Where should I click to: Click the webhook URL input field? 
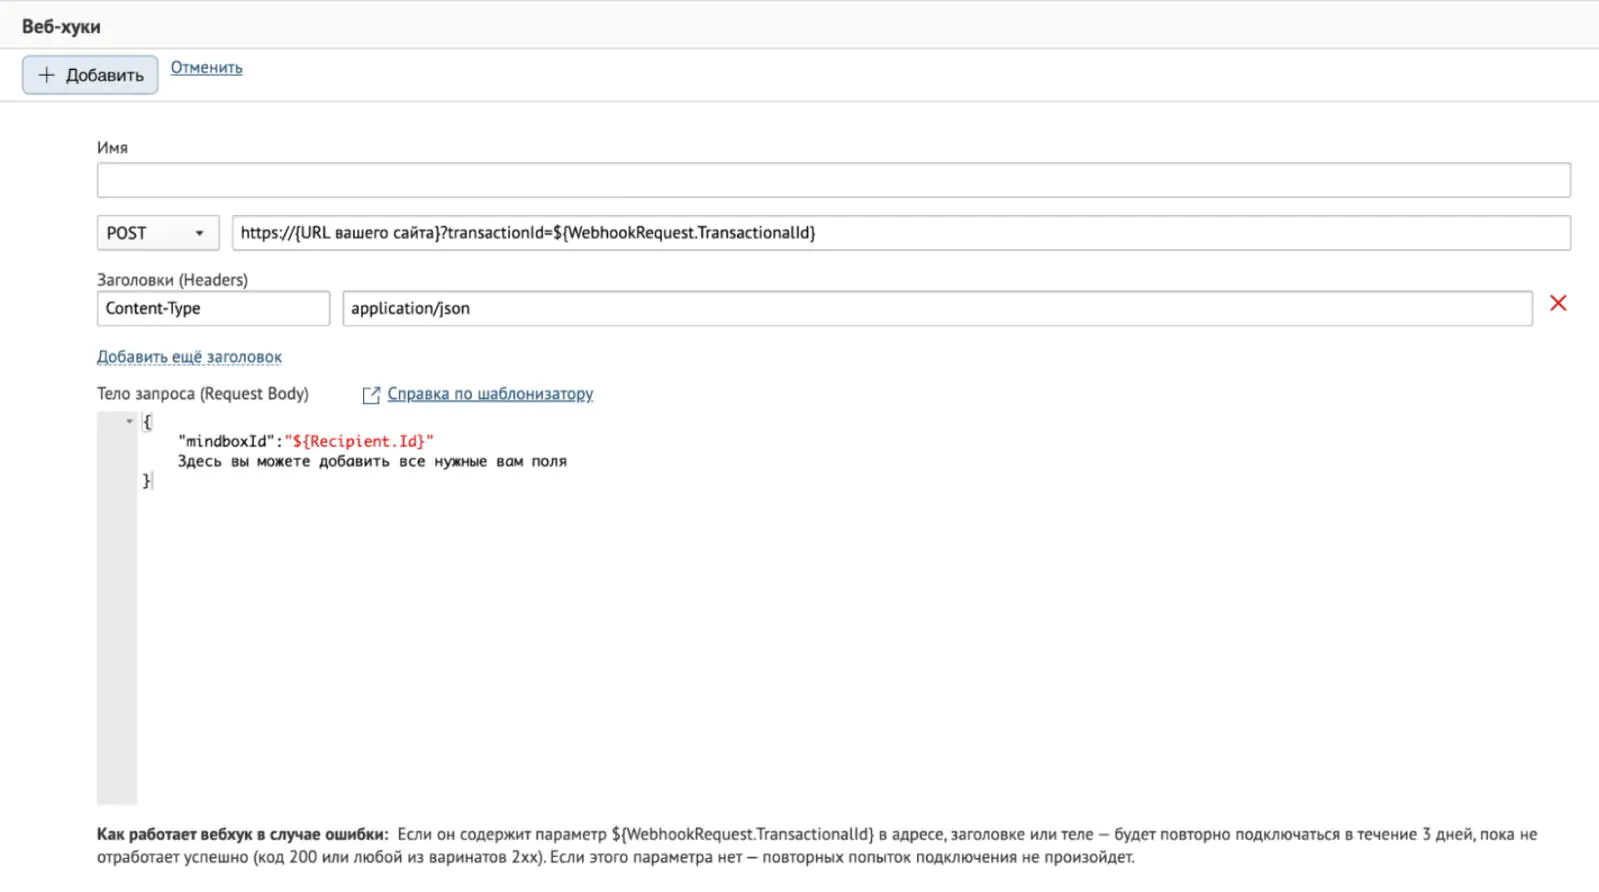(x=901, y=233)
